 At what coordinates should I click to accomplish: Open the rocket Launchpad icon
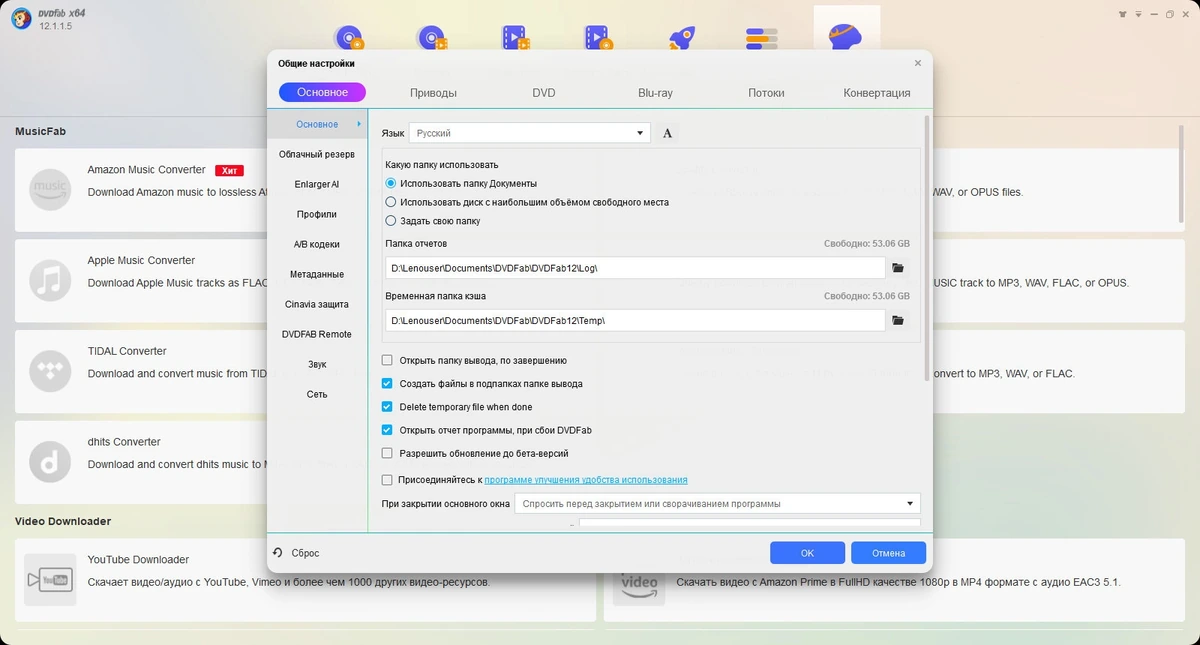(x=681, y=38)
